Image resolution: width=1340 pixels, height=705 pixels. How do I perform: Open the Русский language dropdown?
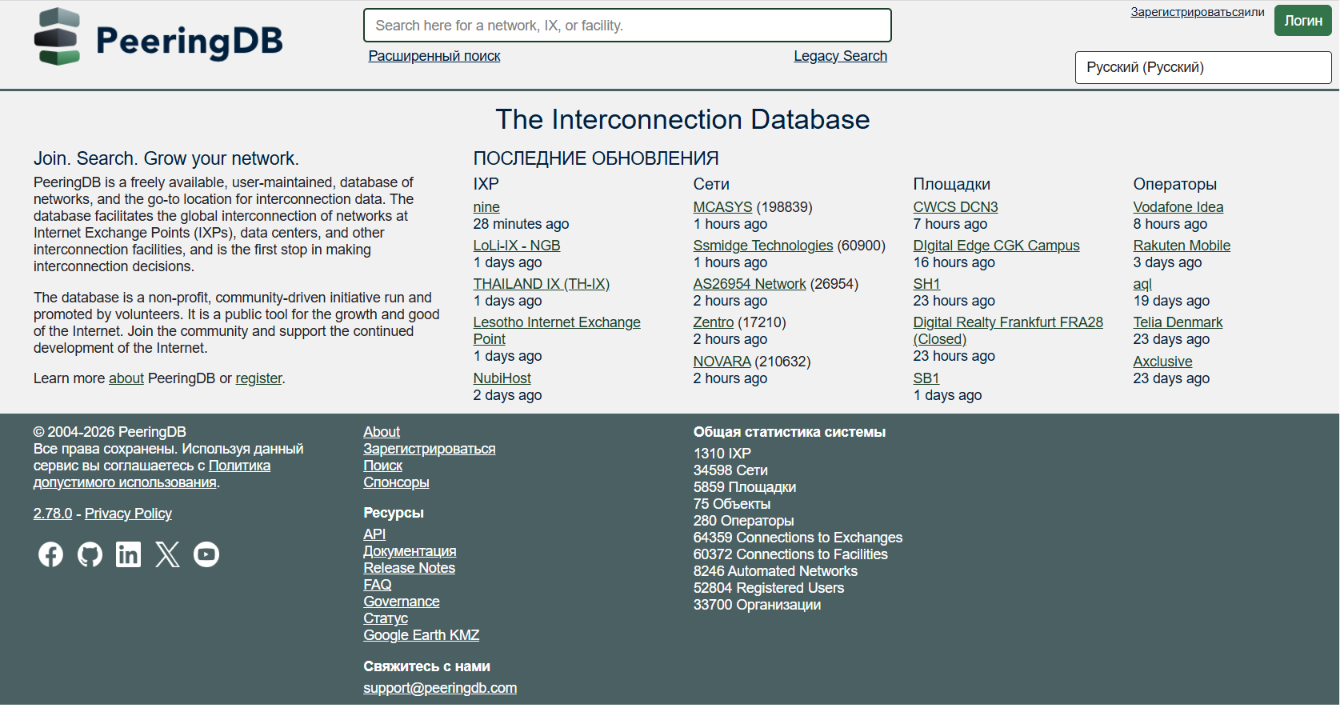1203,67
